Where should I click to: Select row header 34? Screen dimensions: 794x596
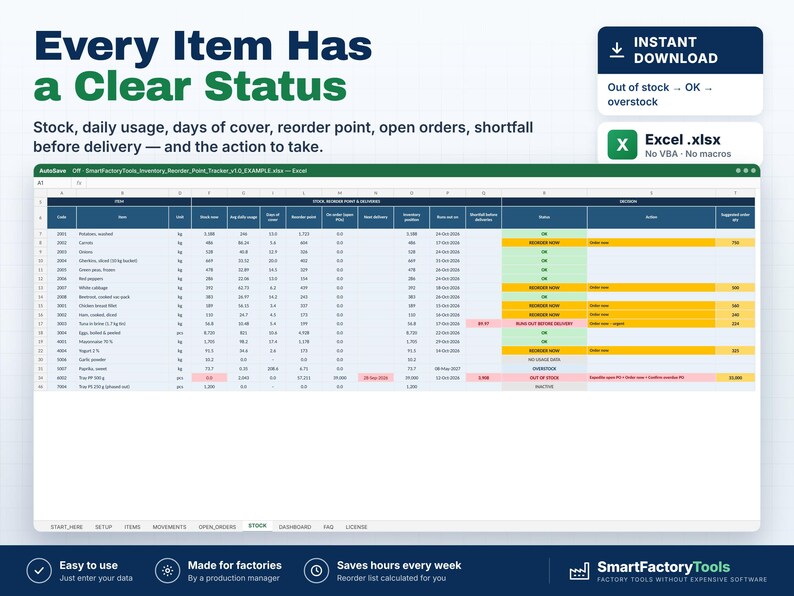(x=41, y=378)
